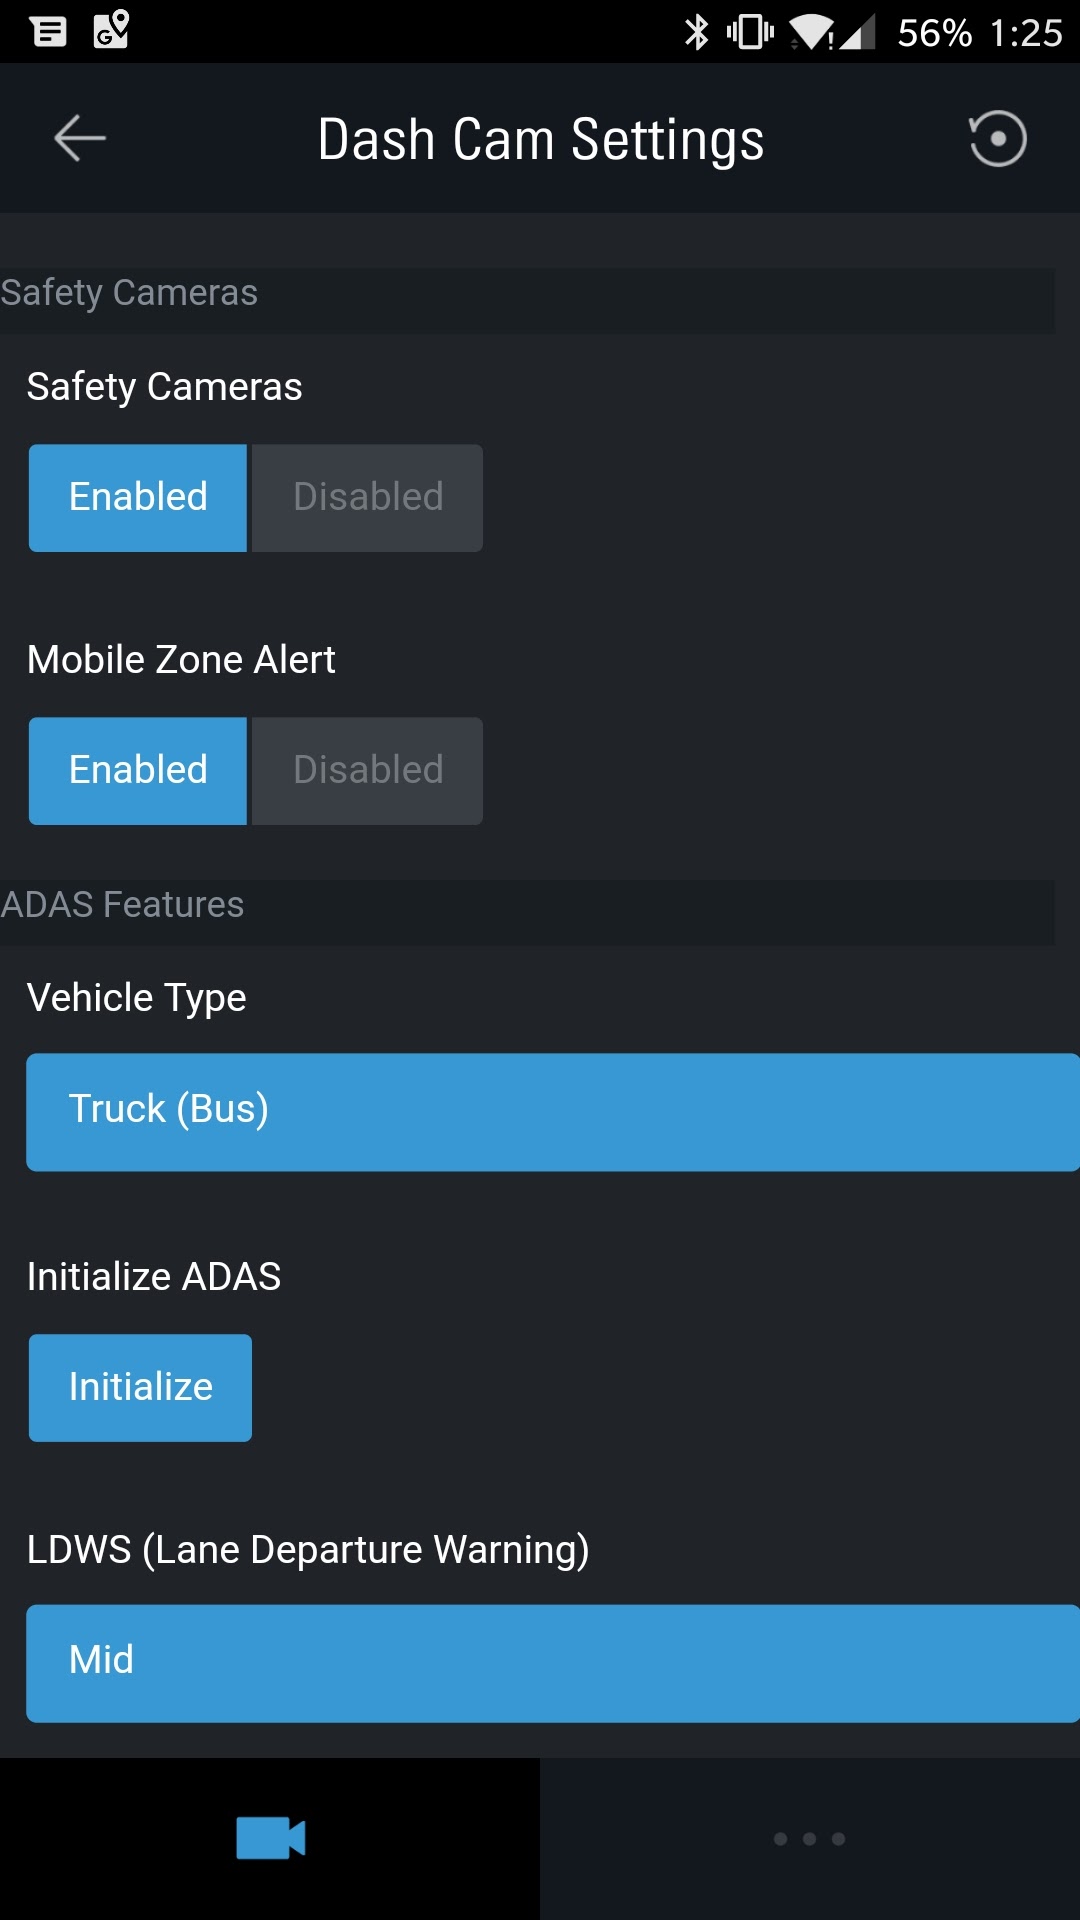
Task: Tap the battery percentage indicator
Action: click(x=934, y=33)
